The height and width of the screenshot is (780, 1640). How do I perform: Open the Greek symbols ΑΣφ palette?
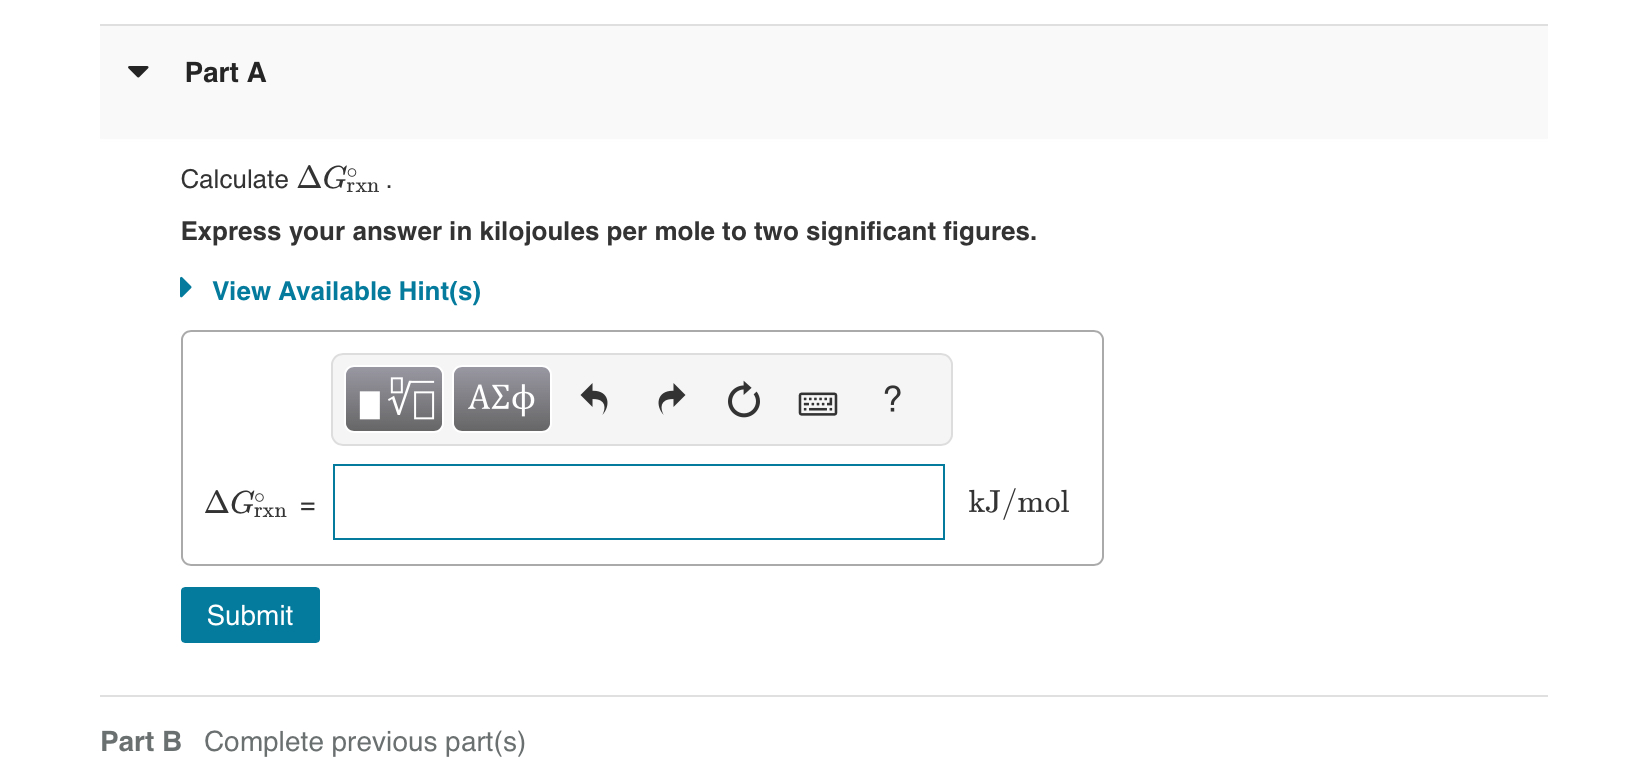pos(501,399)
